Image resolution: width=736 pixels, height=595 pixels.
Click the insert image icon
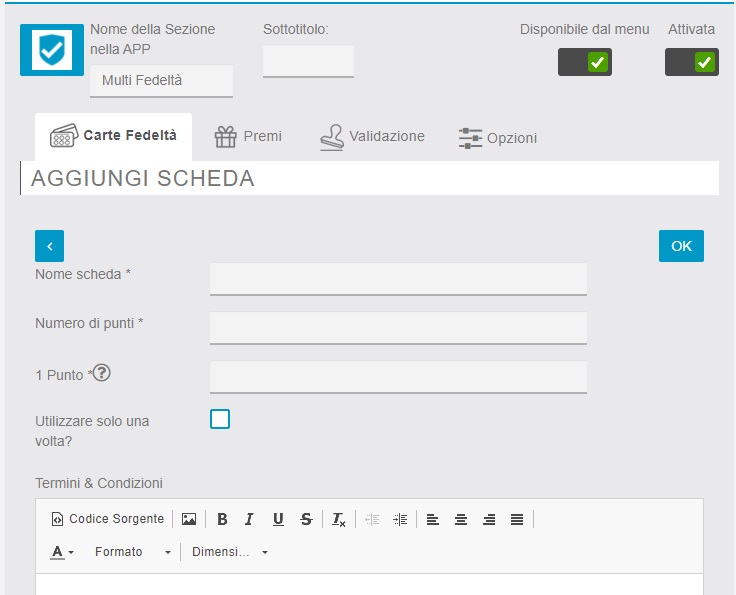189,519
